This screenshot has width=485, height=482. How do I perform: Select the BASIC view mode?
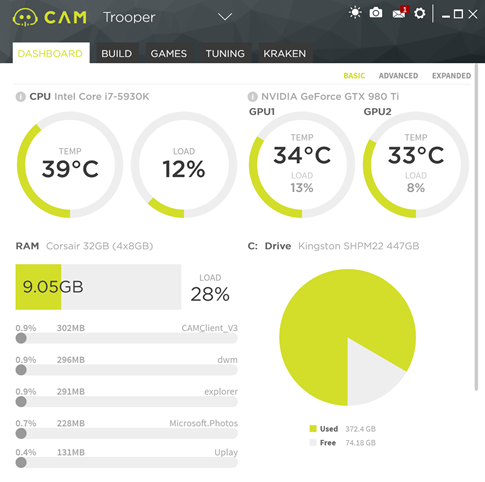pyautogui.click(x=354, y=76)
